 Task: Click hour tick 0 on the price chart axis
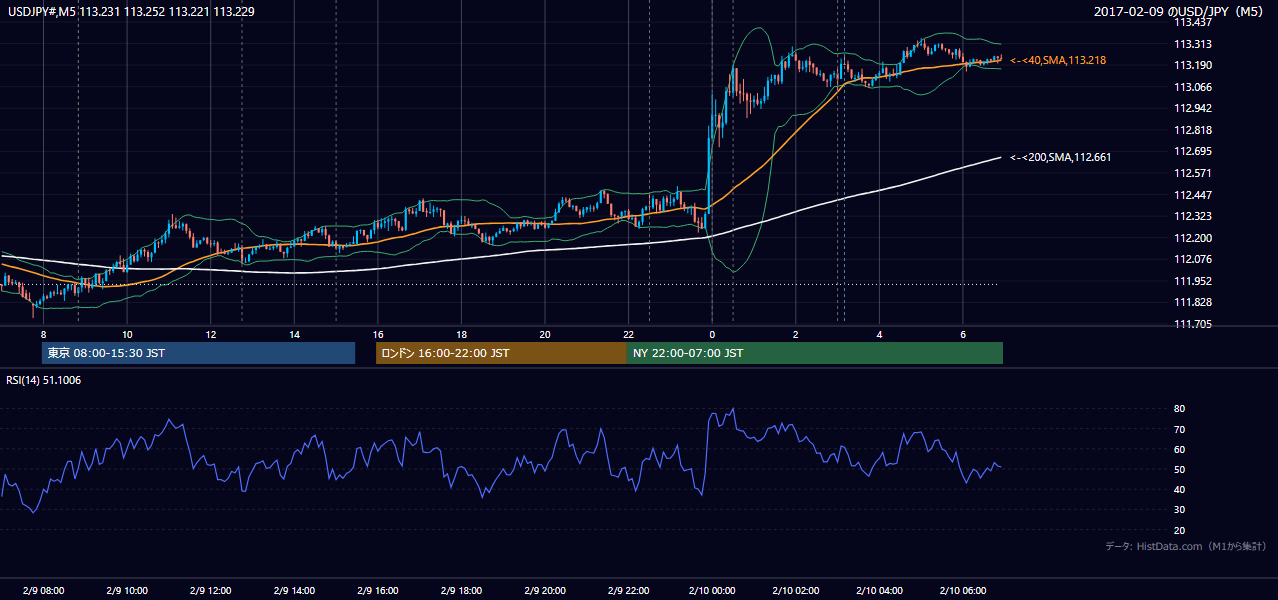(712, 334)
